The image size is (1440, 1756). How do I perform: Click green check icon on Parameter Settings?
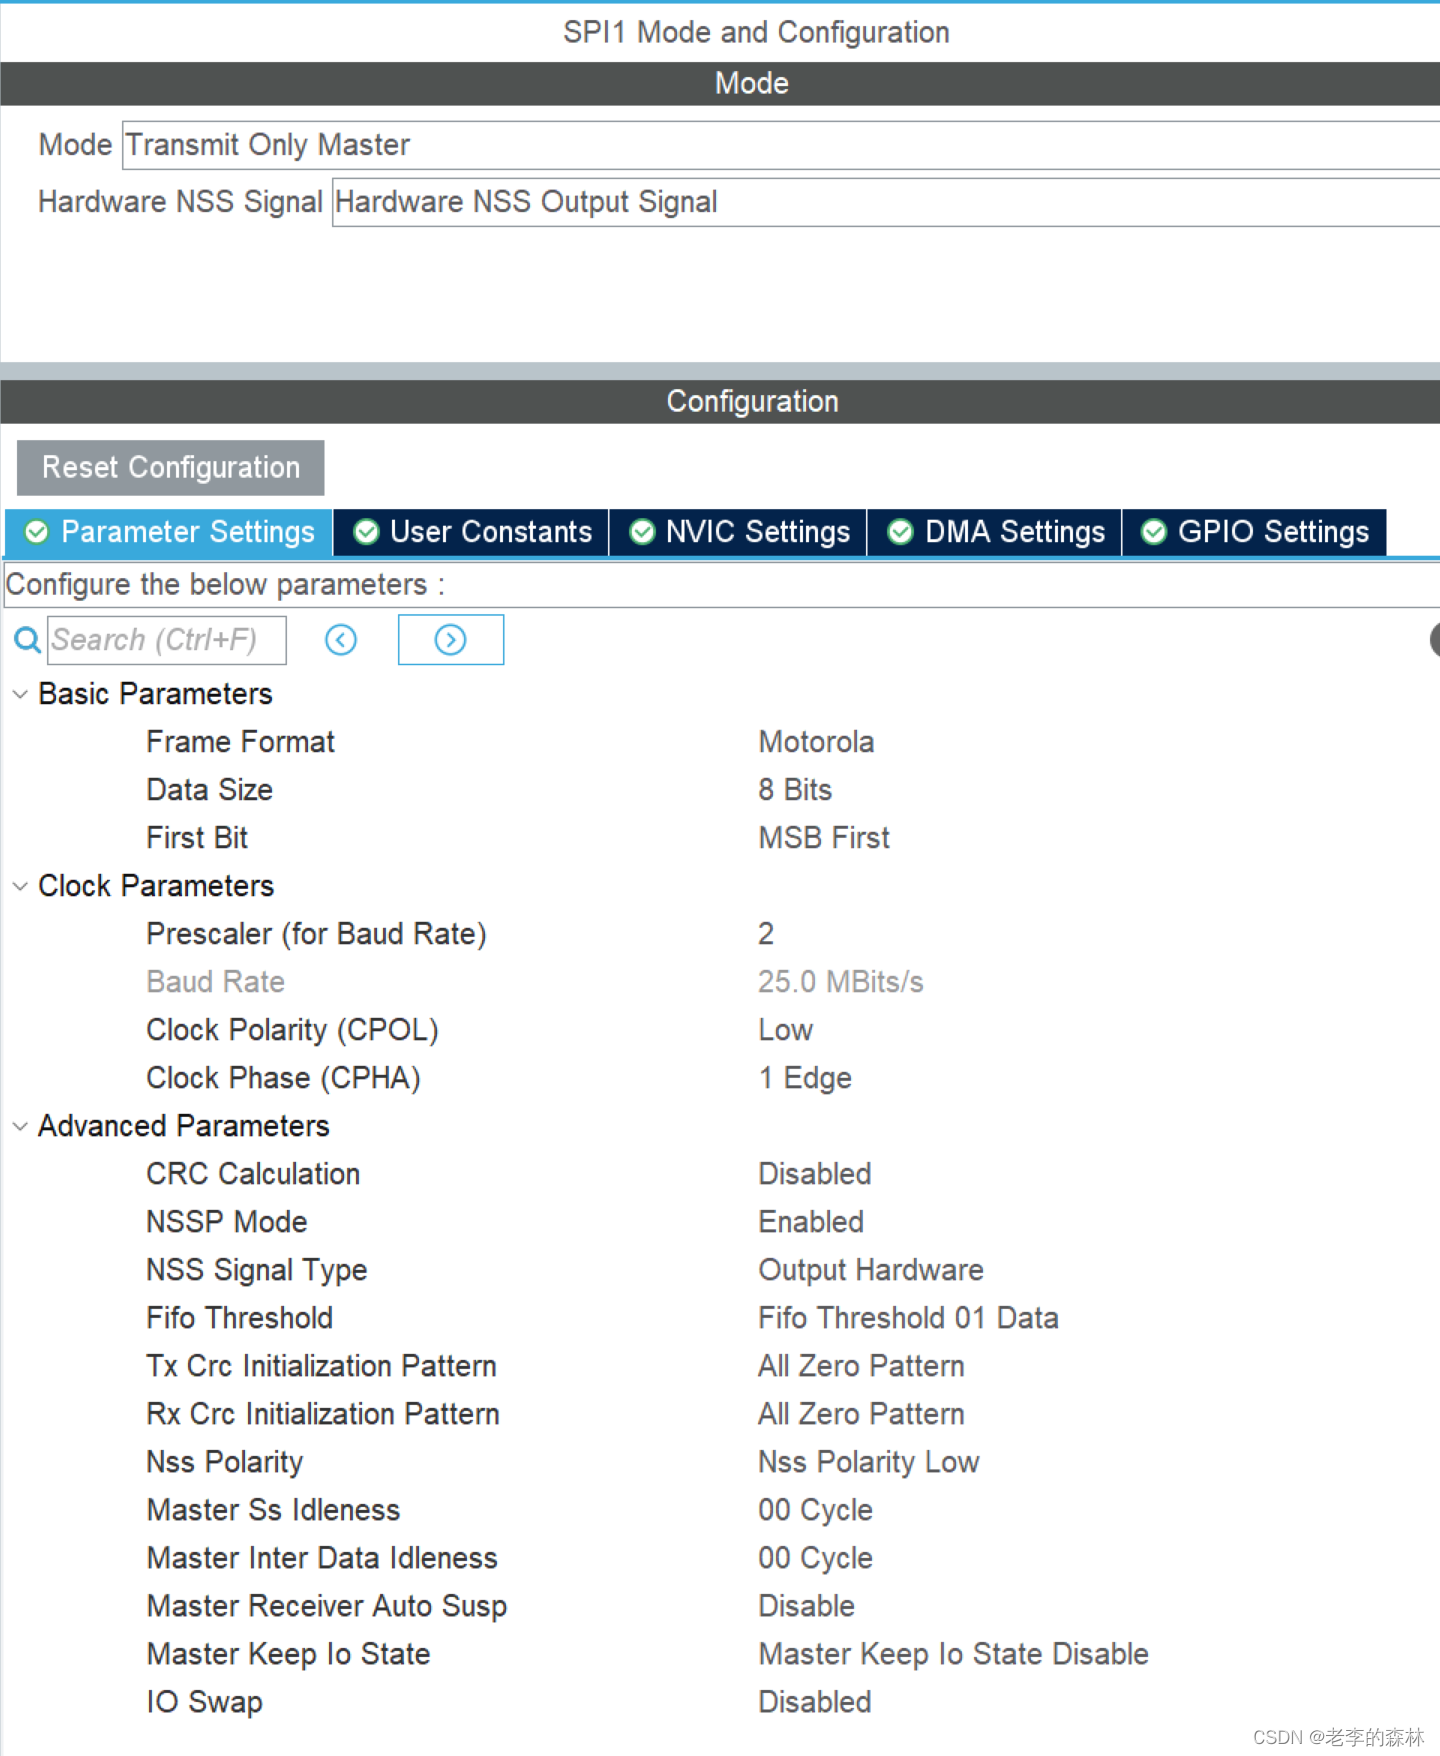pos(37,532)
